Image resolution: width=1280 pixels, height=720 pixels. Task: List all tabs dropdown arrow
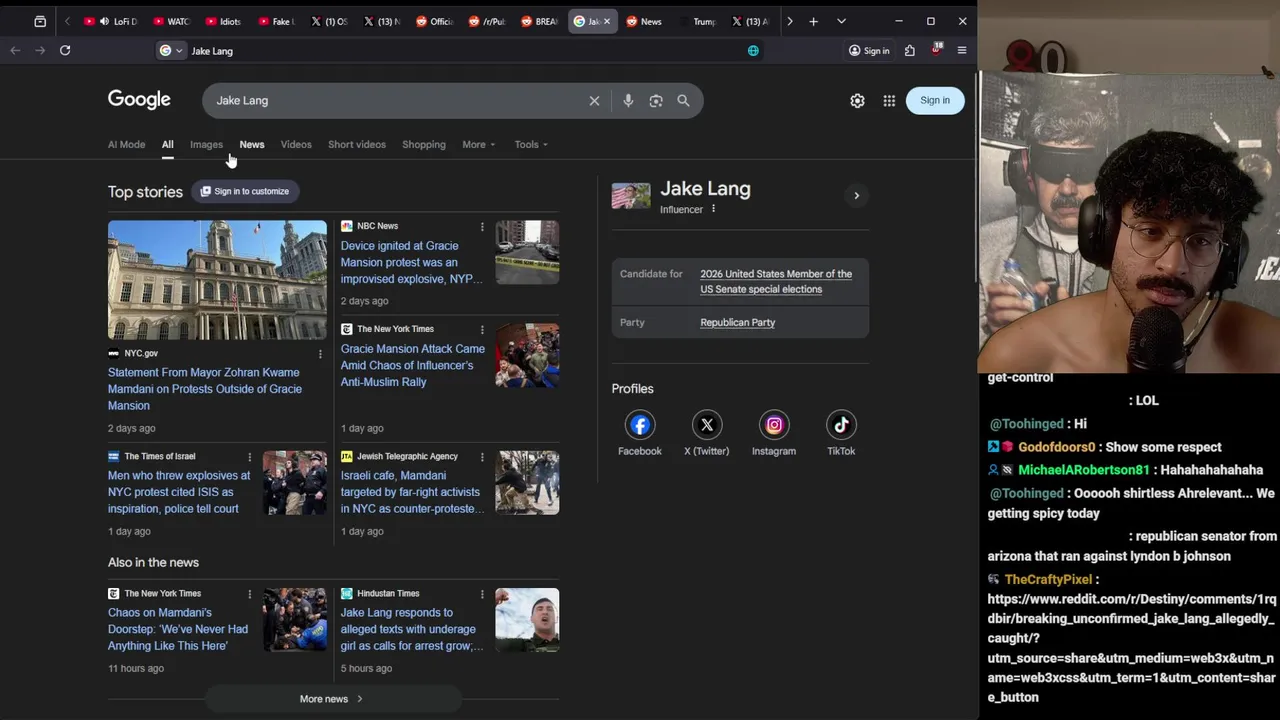point(841,21)
